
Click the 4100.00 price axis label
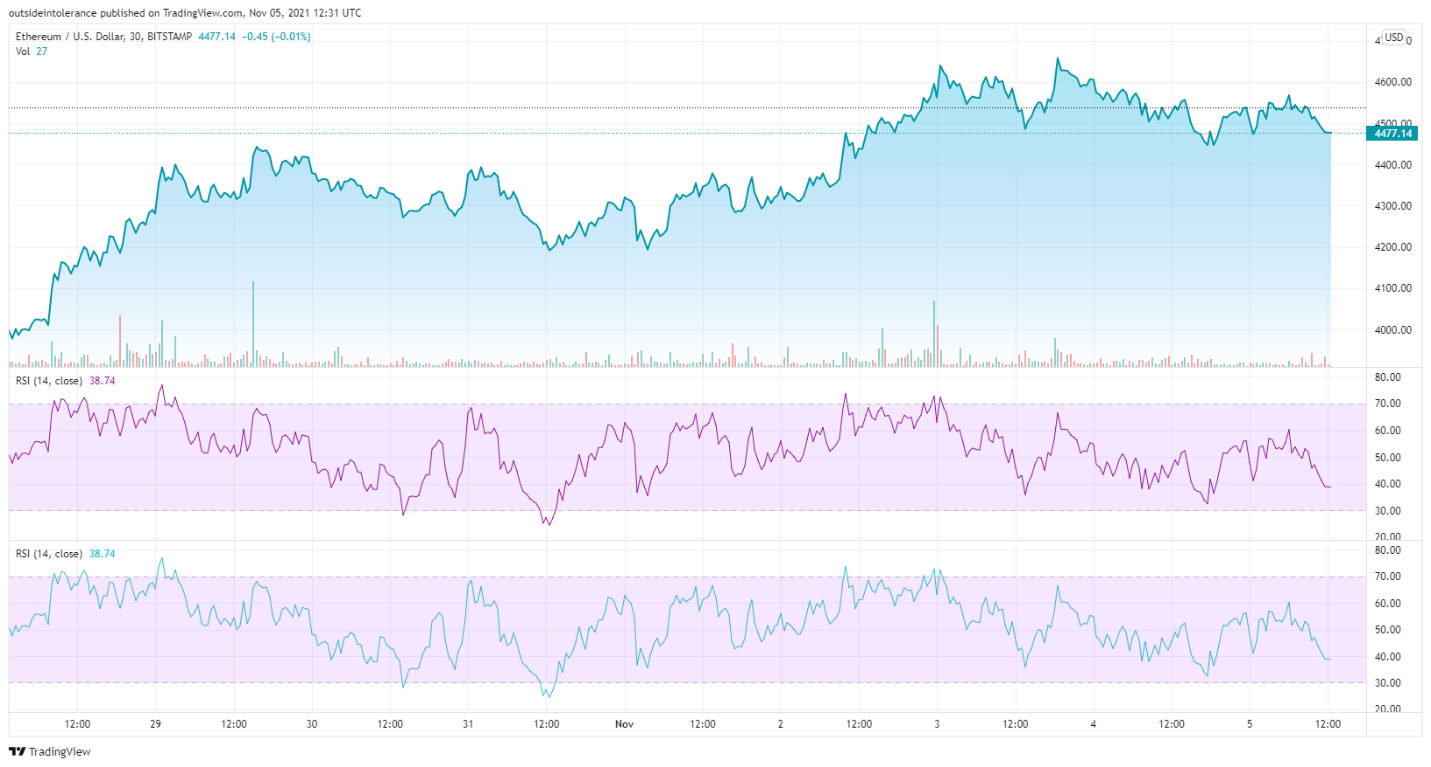(1392, 289)
